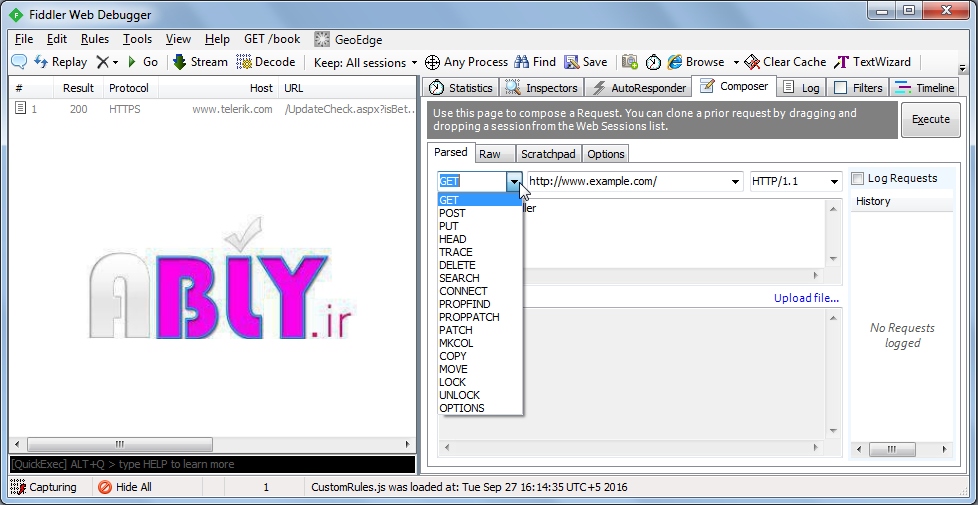This screenshot has height=505, width=978.
Task: Choose OPTIONS in method list
Action: (x=480, y=408)
